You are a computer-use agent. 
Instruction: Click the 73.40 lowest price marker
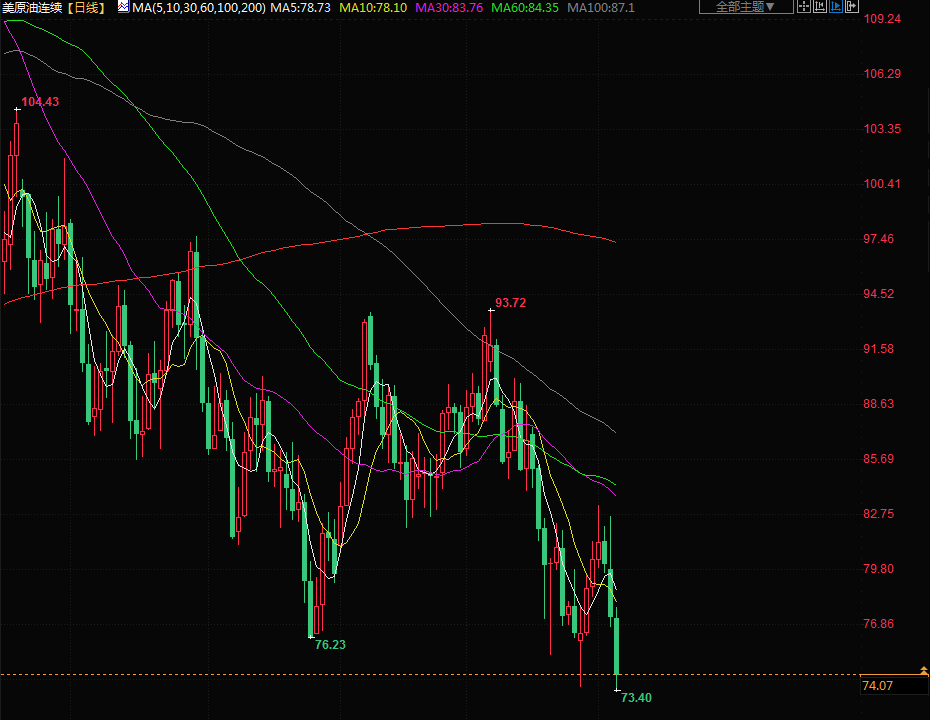(636, 697)
